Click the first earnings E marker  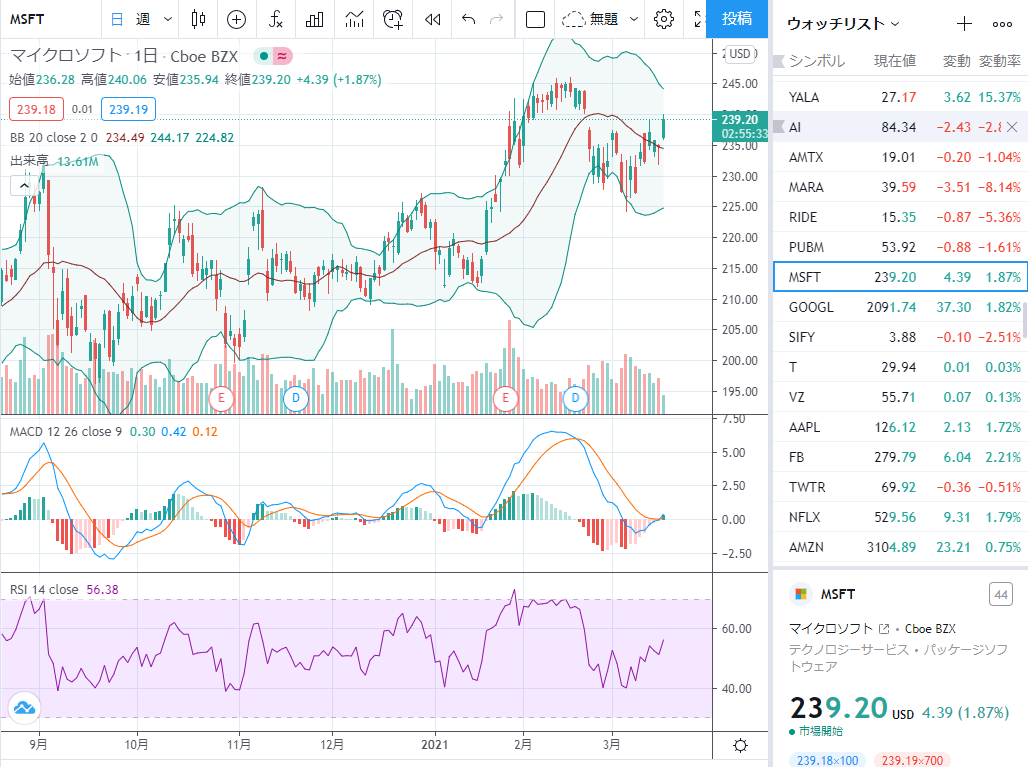(221, 398)
